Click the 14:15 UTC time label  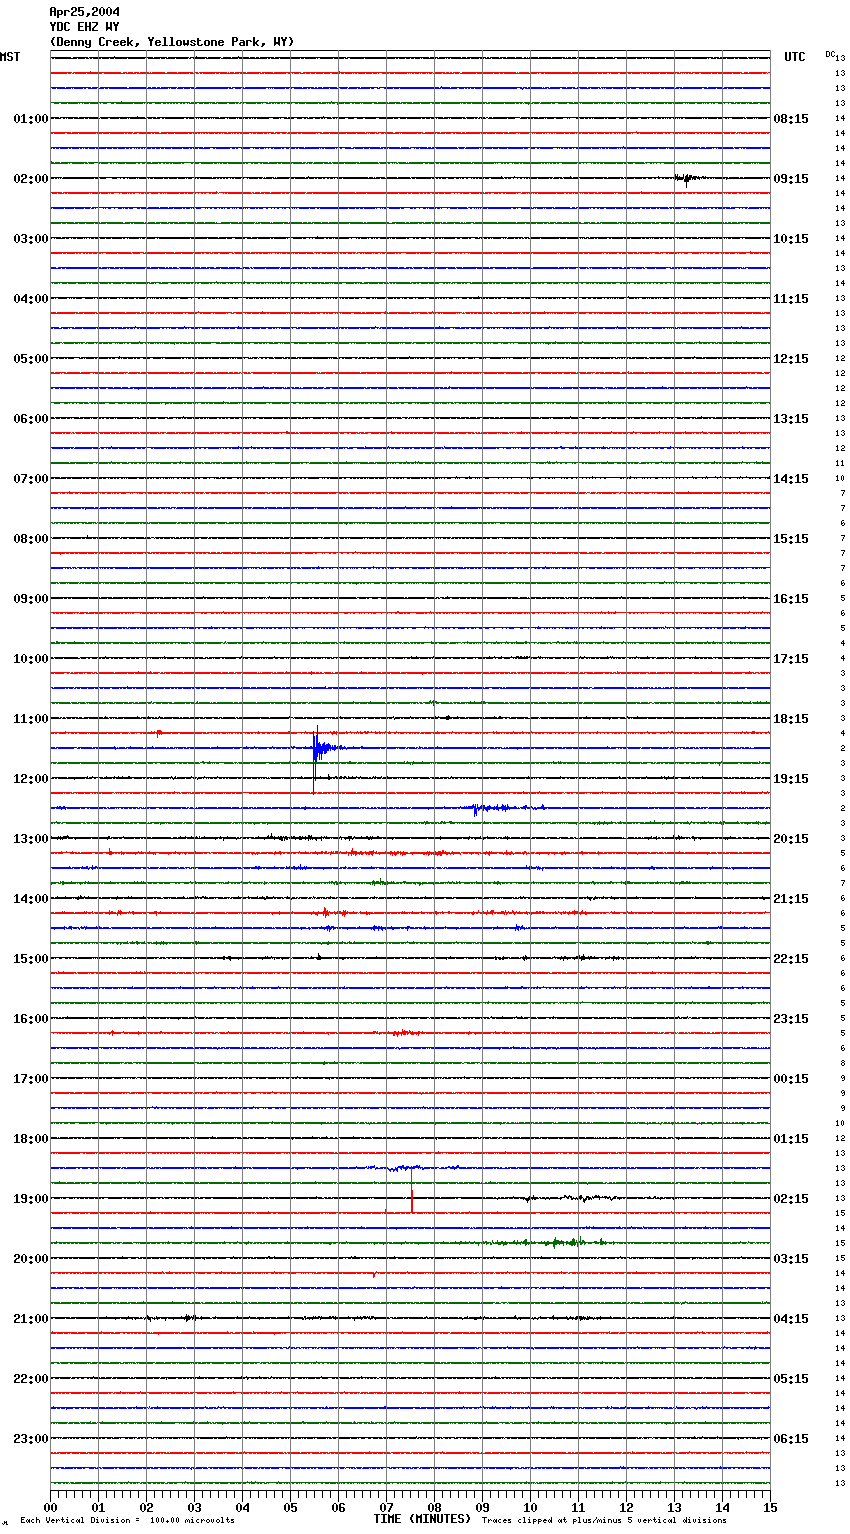point(791,479)
